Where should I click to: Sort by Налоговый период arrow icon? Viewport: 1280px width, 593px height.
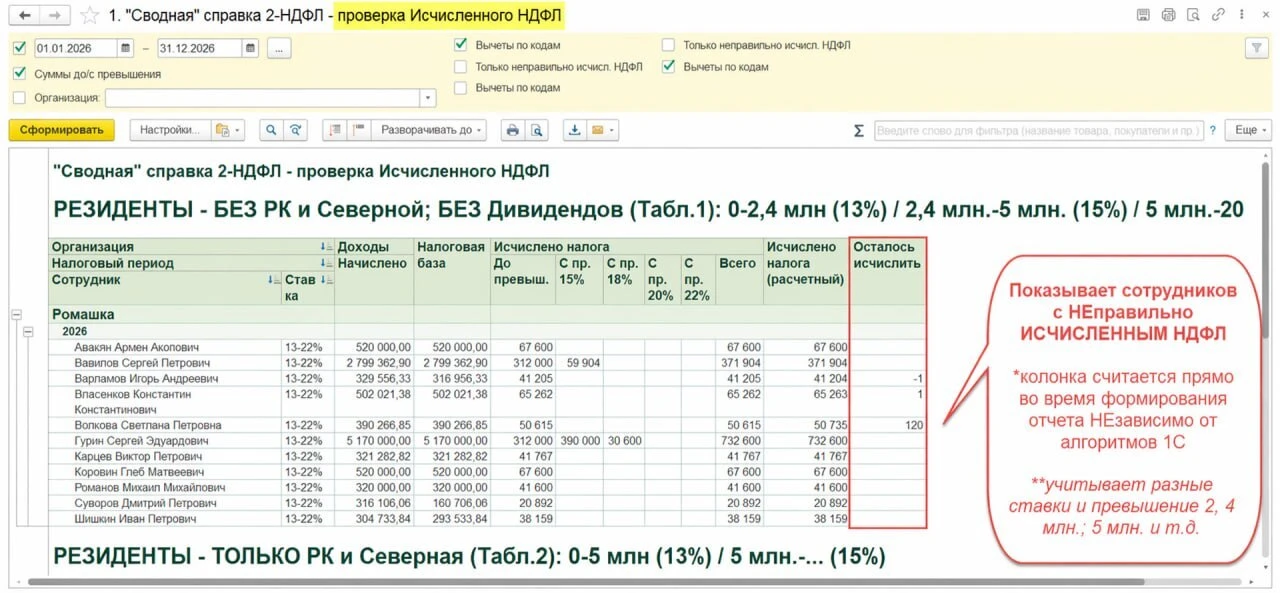coord(326,263)
